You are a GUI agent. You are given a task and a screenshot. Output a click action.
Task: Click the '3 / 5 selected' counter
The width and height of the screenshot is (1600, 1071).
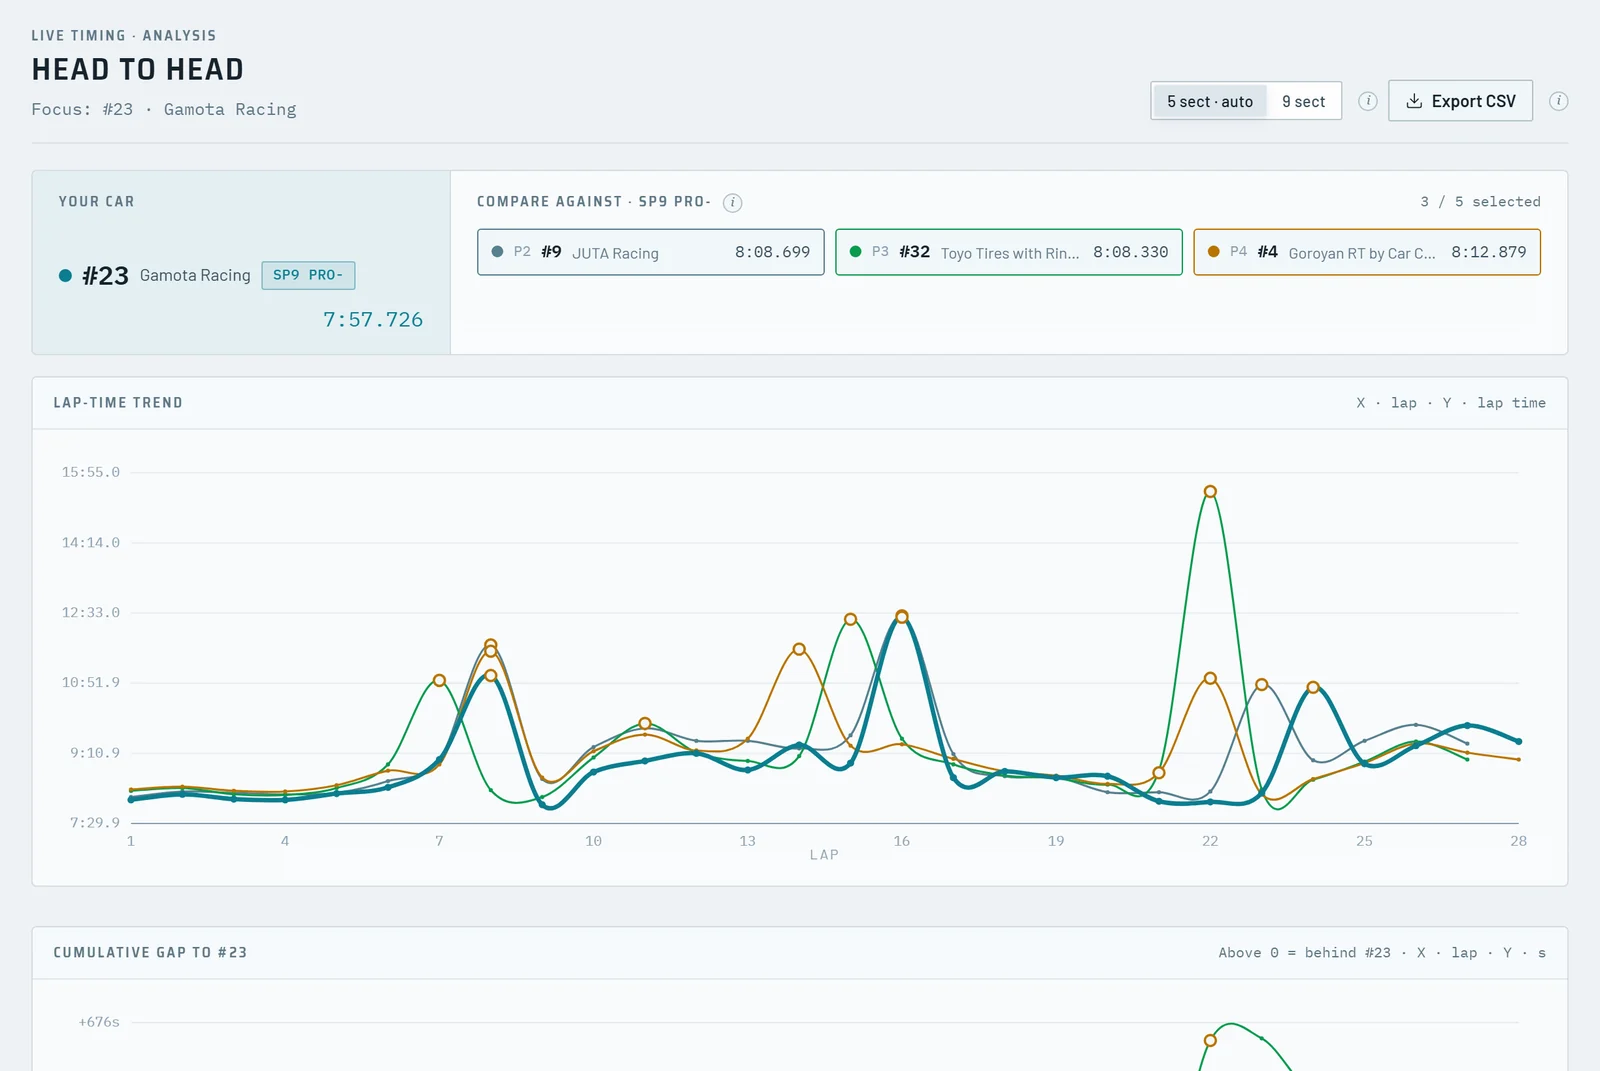tap(1480, 202)
